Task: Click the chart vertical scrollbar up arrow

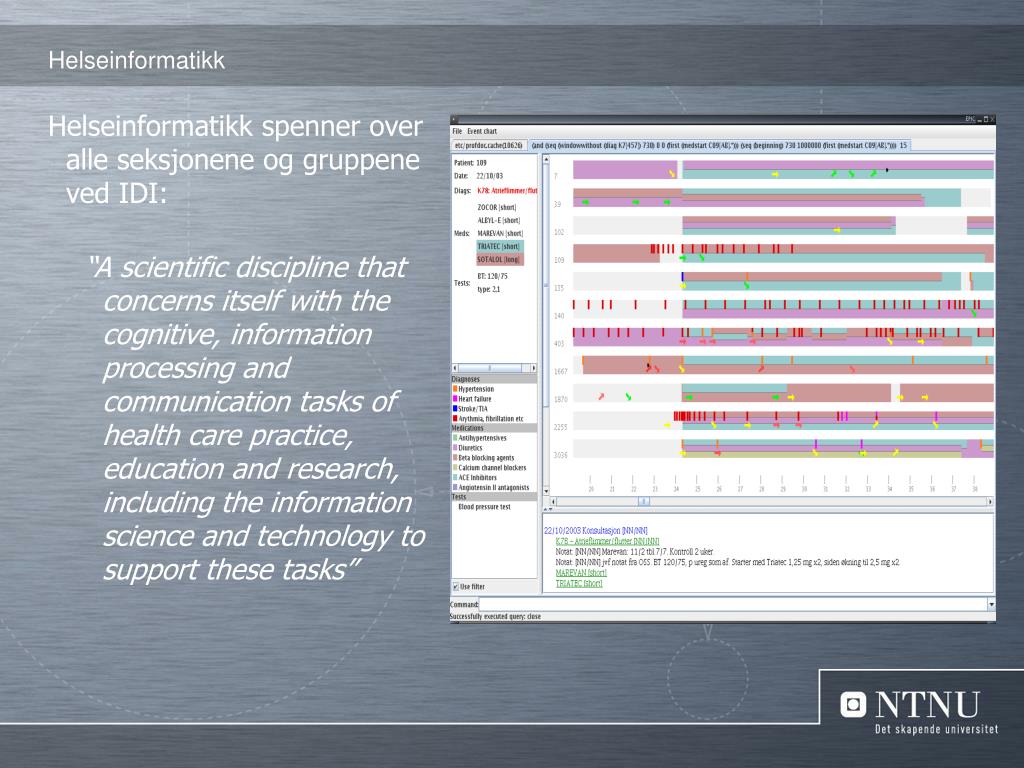Action: point(546,160)
